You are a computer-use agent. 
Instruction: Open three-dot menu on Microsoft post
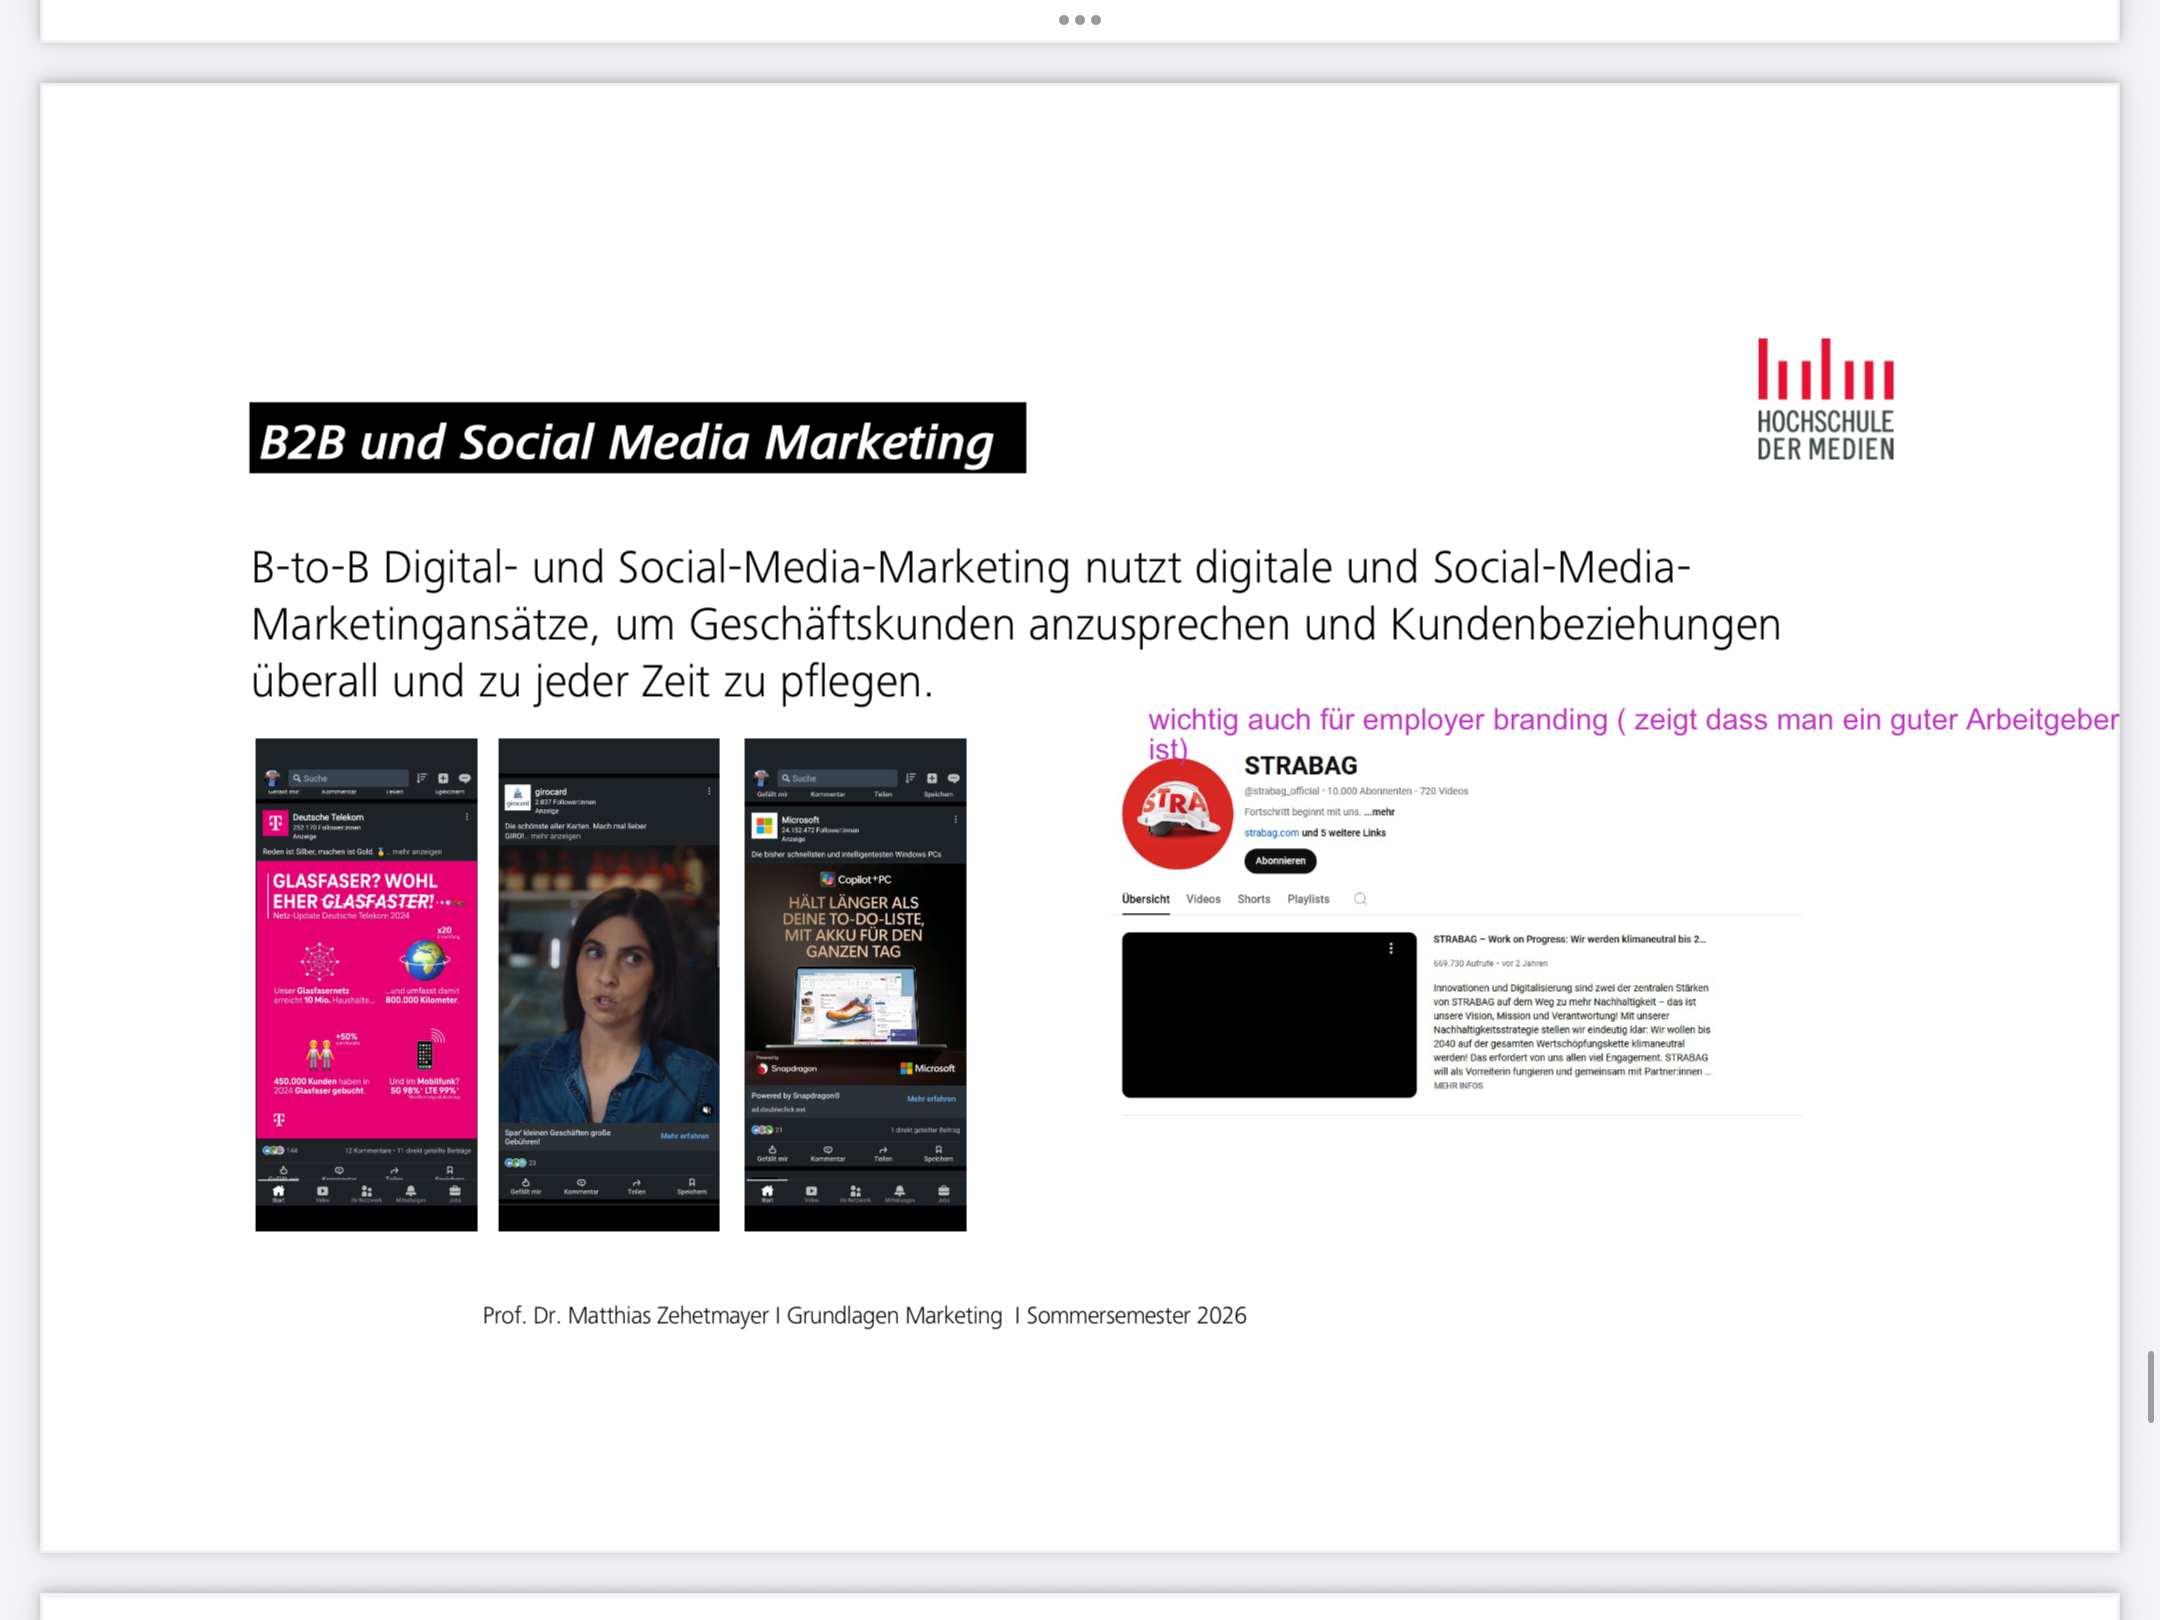click(956, 819)
